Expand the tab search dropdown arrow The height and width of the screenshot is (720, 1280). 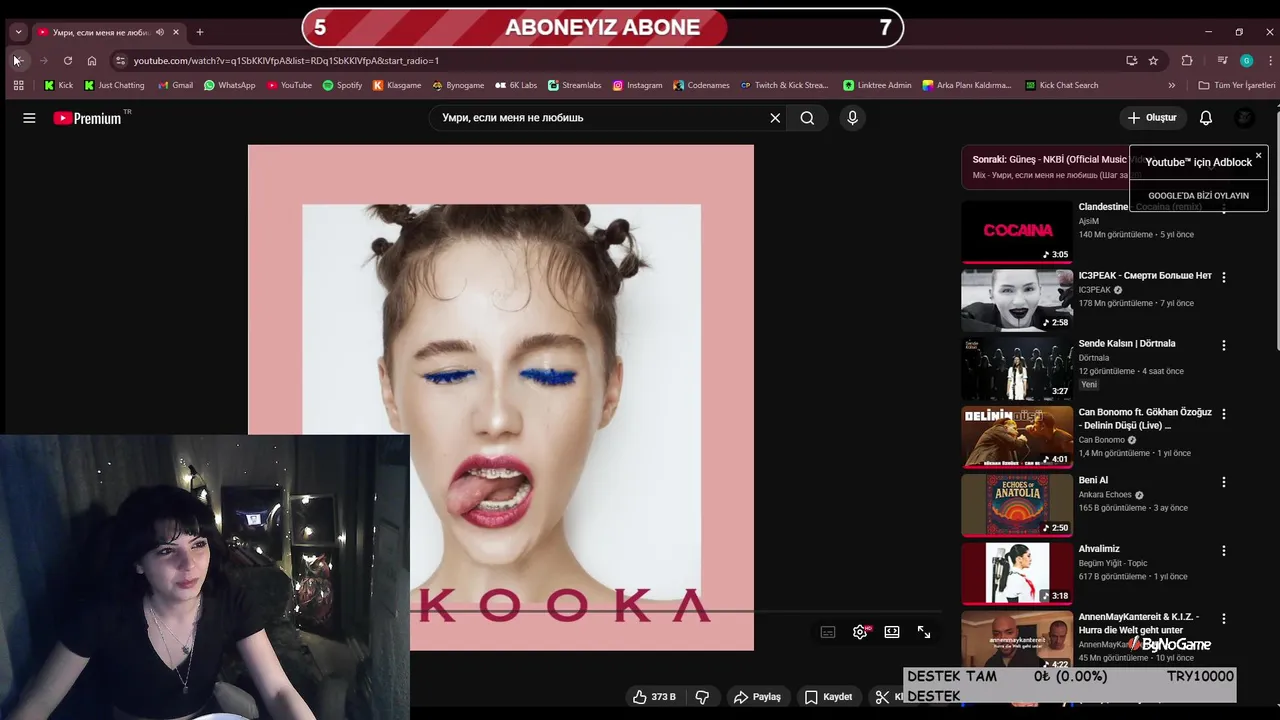click(x=18, y=33)
